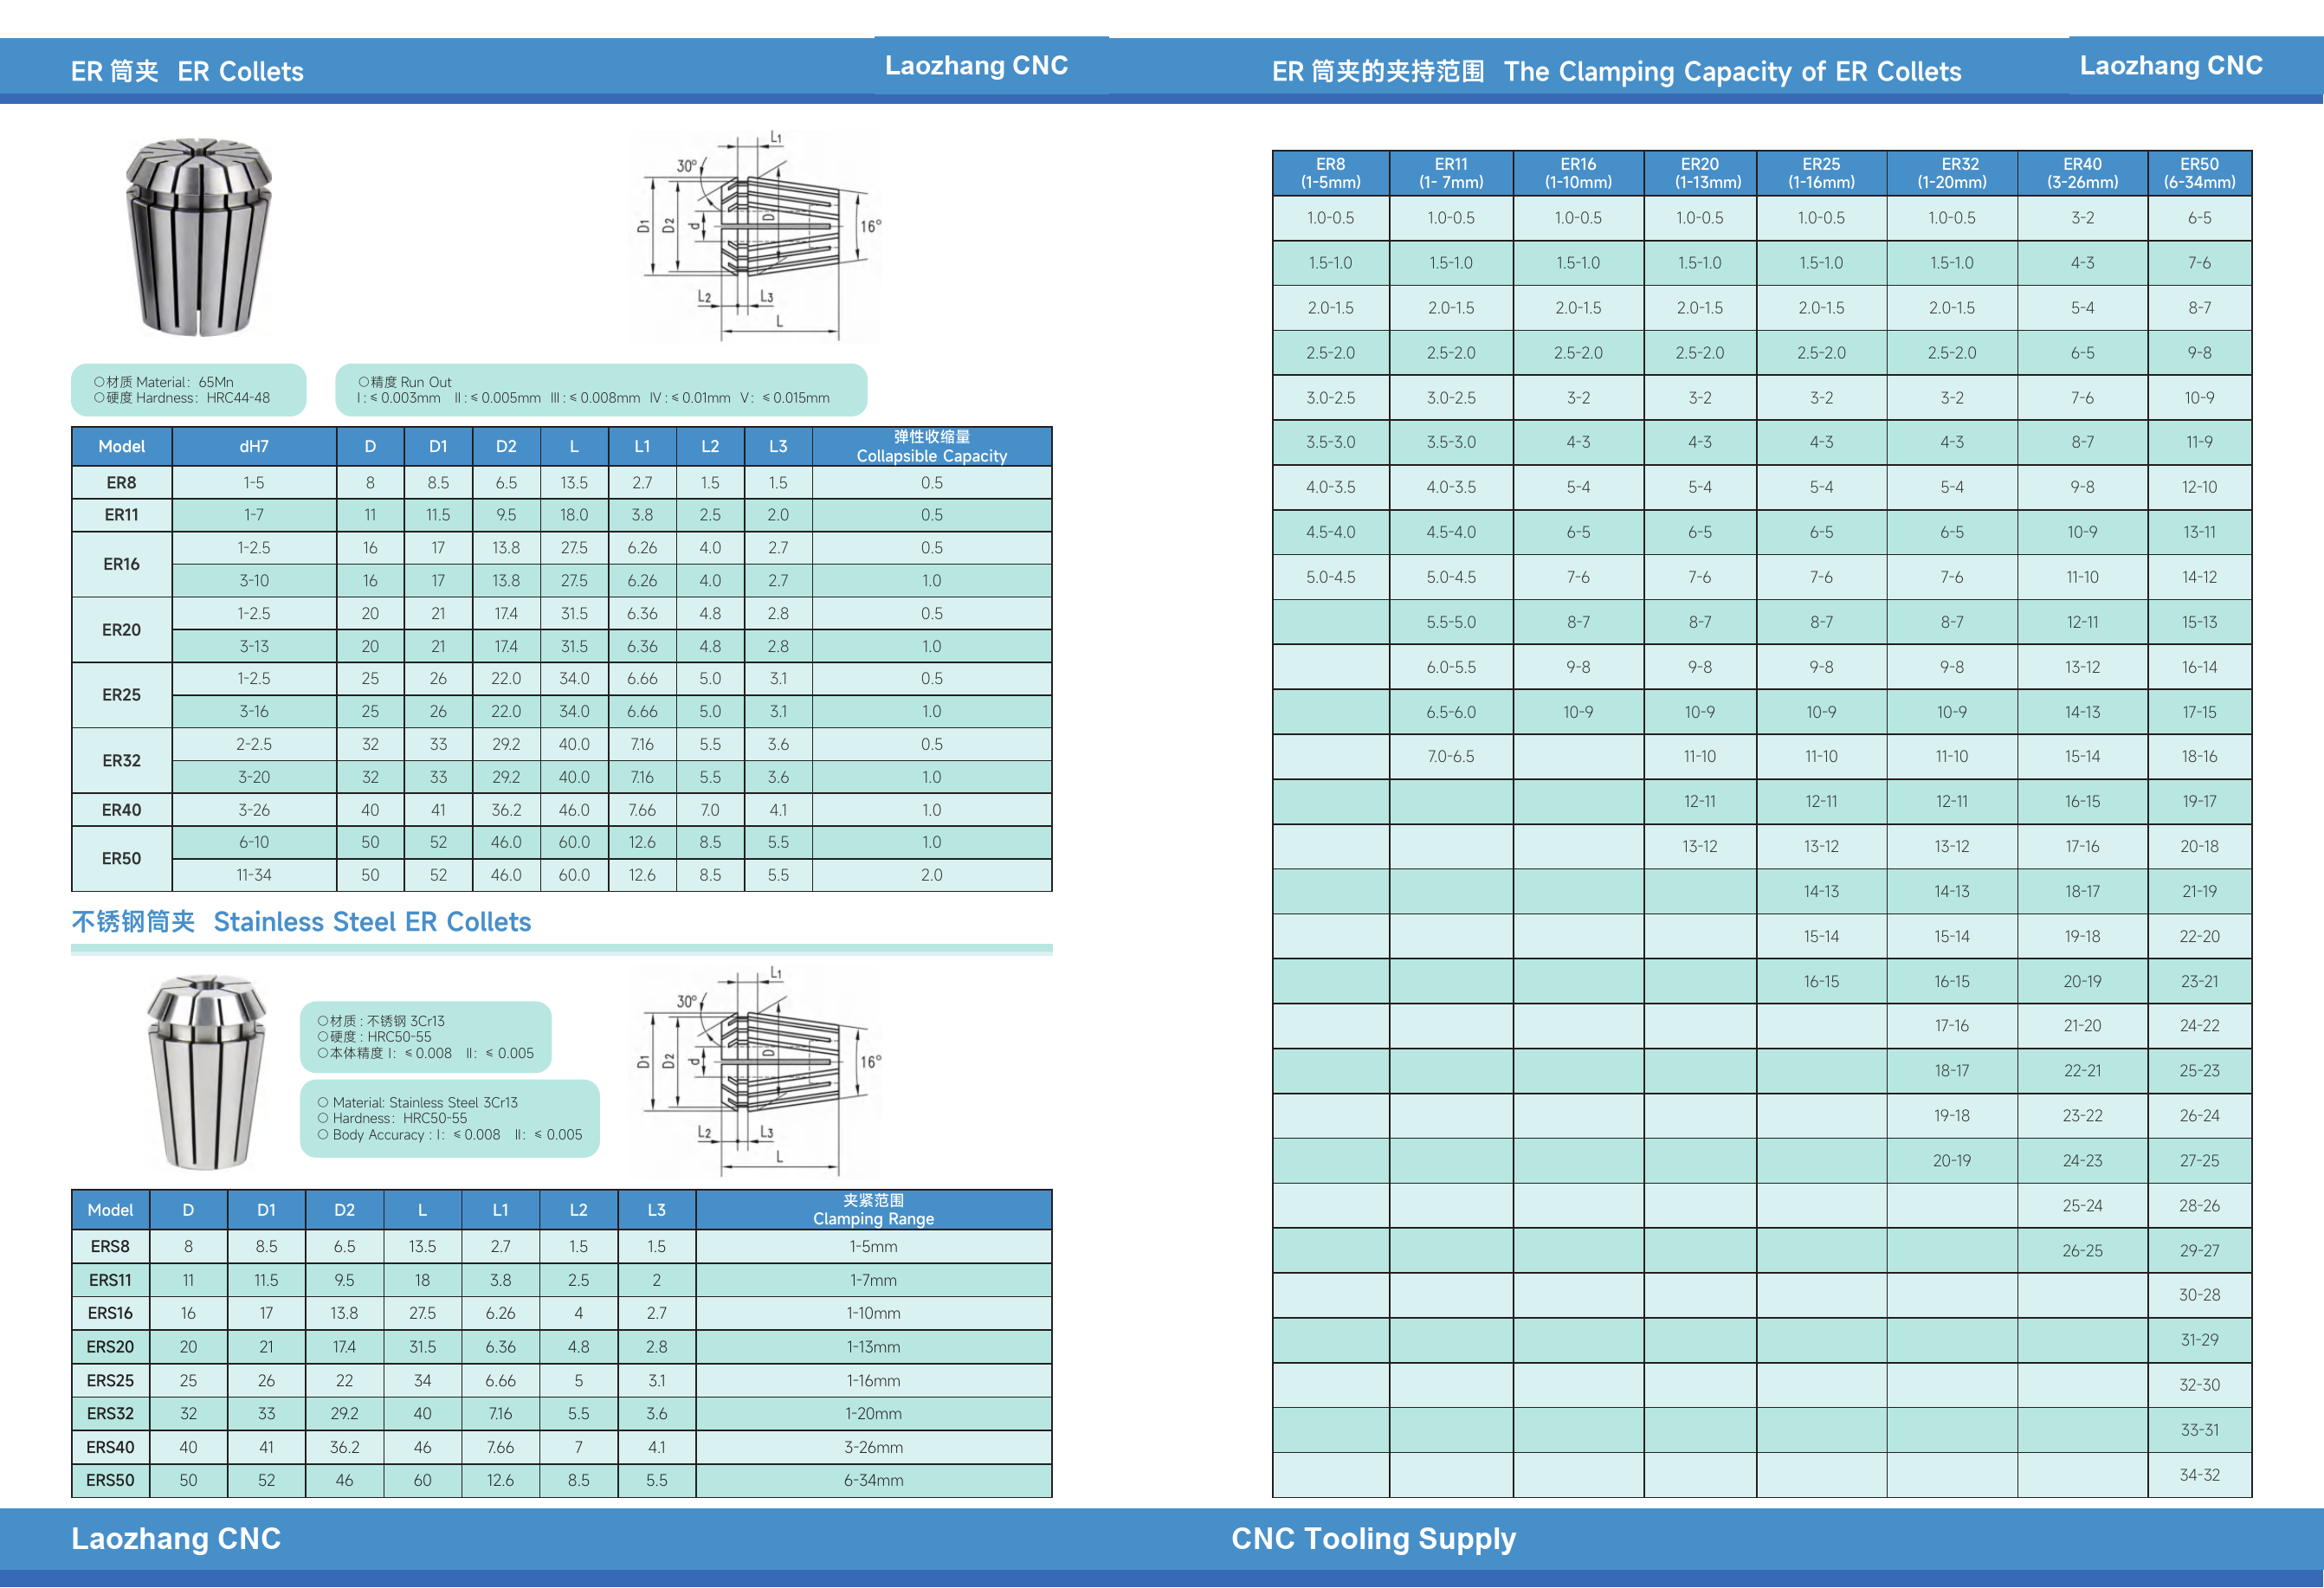Click the '3-13' dH7 cell for ER20
Viewport: 2324px width, 1588px height.
(x=254, y=646)
